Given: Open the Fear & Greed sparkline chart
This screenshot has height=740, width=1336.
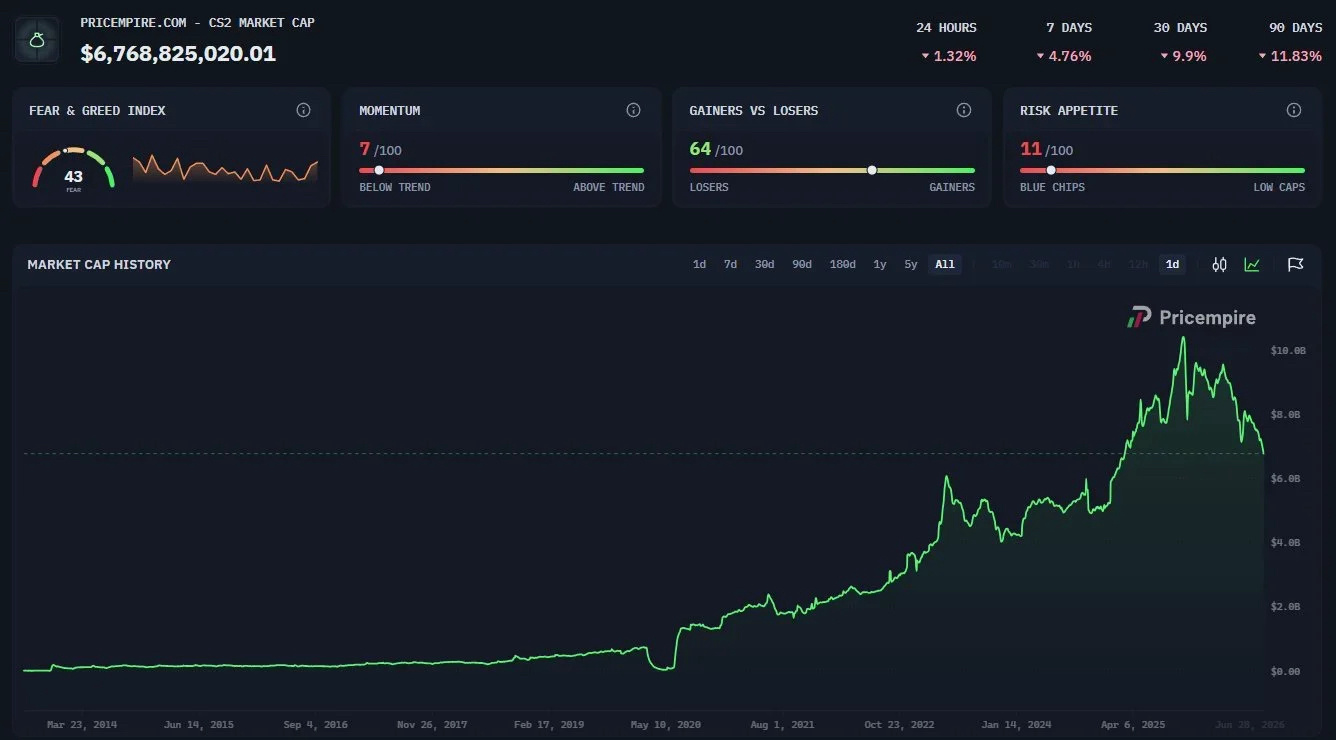Looking at the screenshot, I should (x=225, y=168).
